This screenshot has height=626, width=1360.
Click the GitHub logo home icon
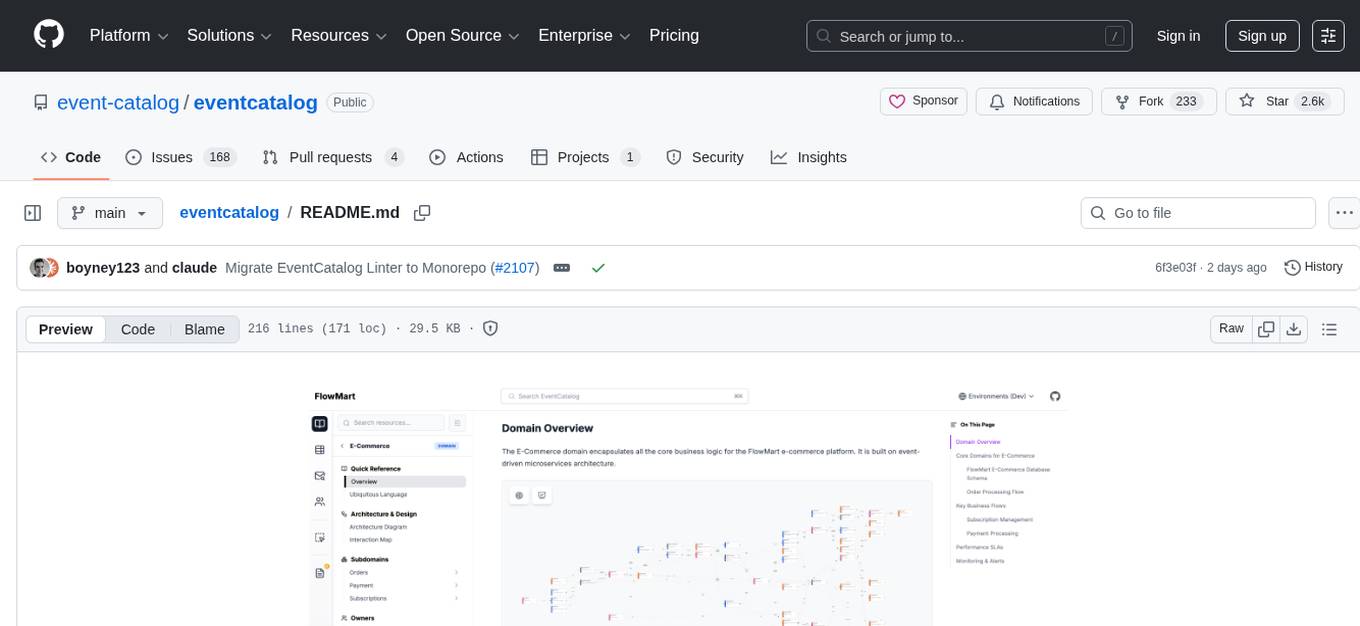coord(48,35)
